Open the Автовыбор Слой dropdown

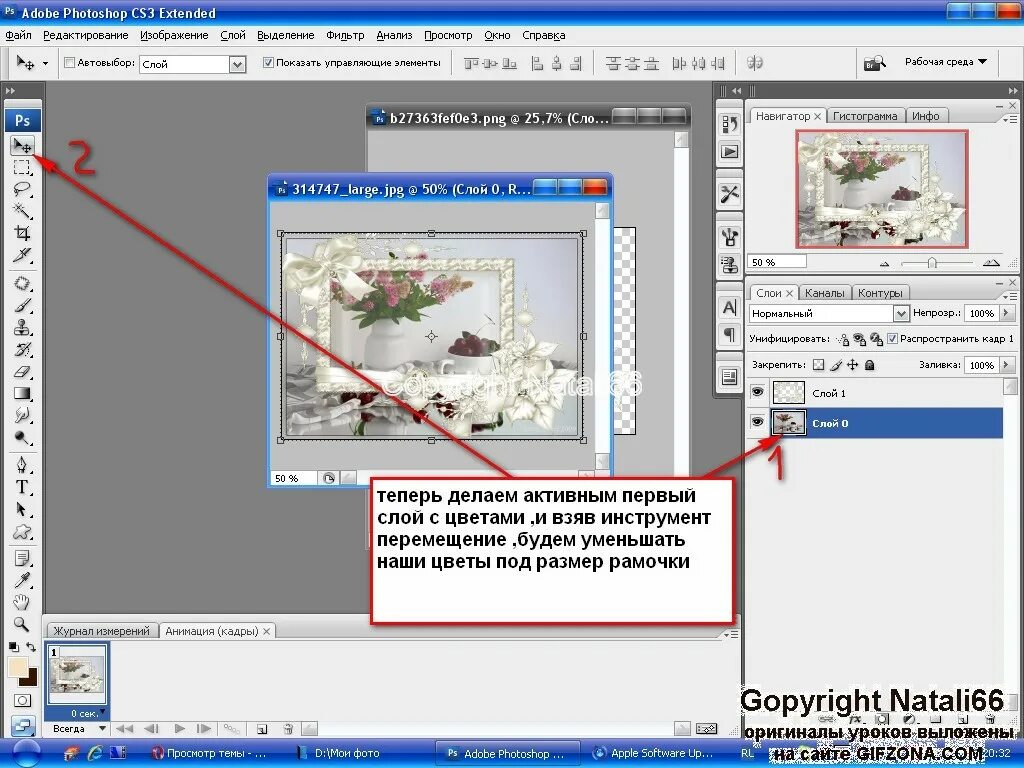click(x=237, y=64)
